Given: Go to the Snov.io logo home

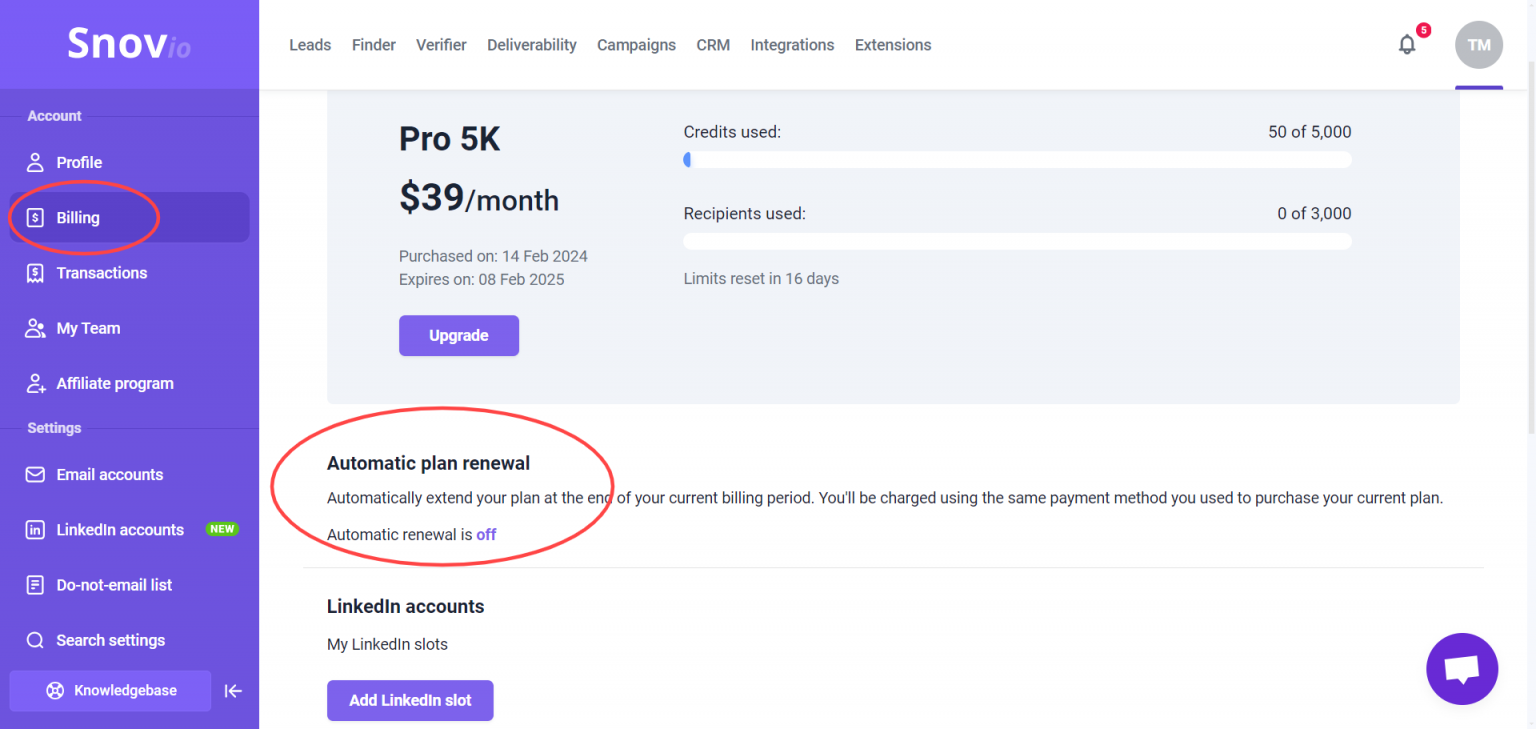Looking at the screenshot, I should (x=129, y=44).
